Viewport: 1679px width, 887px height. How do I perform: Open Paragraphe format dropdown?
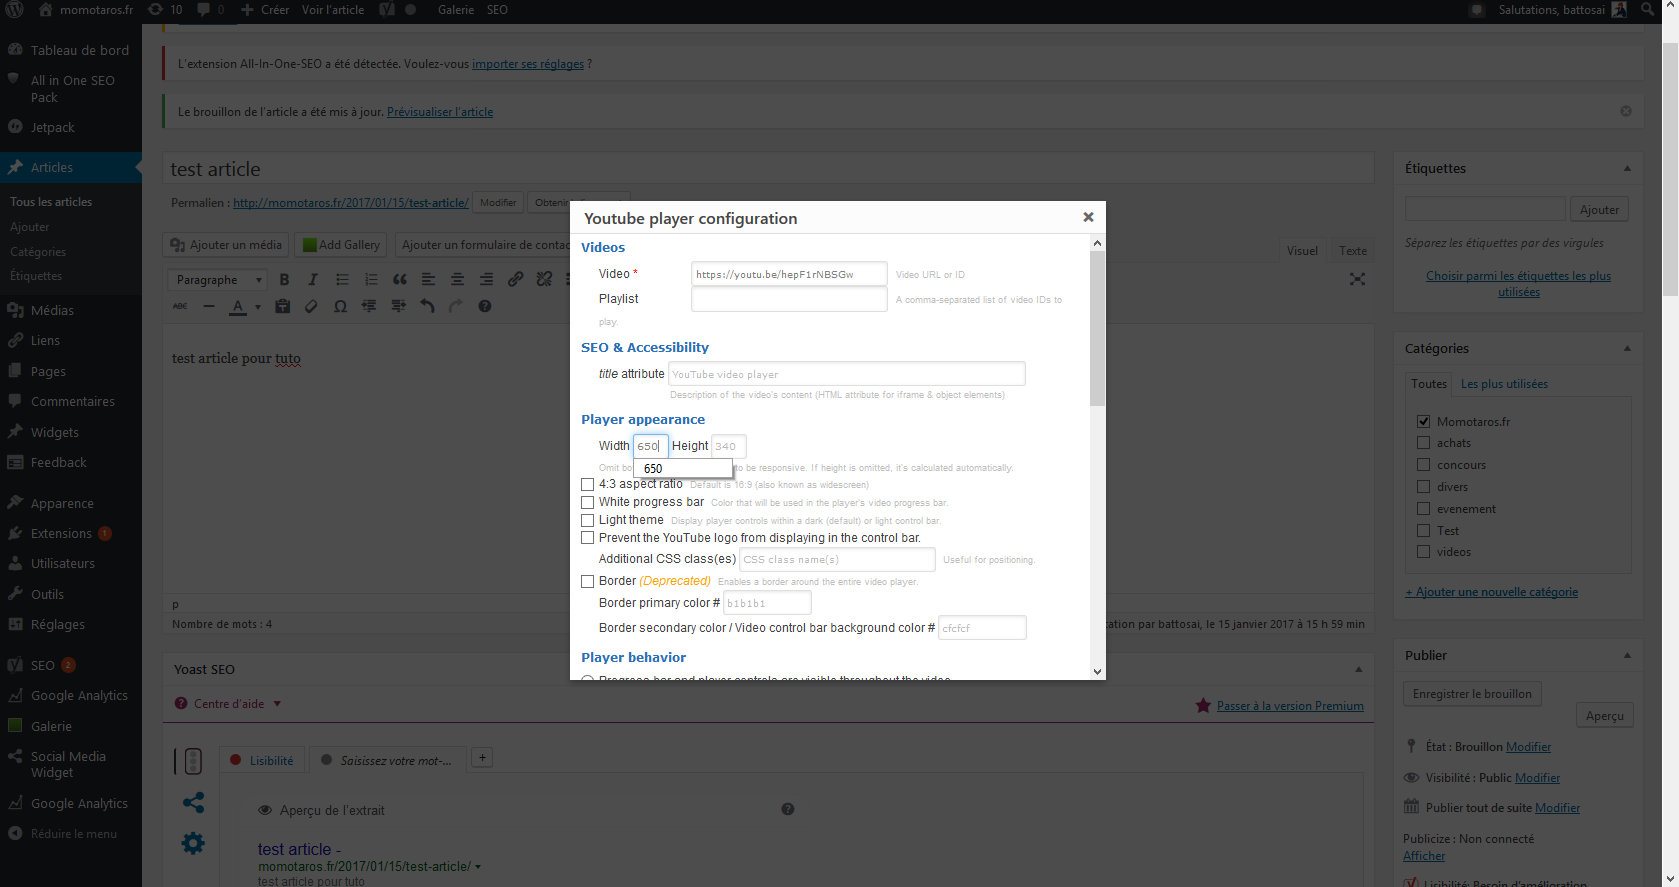(x=217, y=280)
